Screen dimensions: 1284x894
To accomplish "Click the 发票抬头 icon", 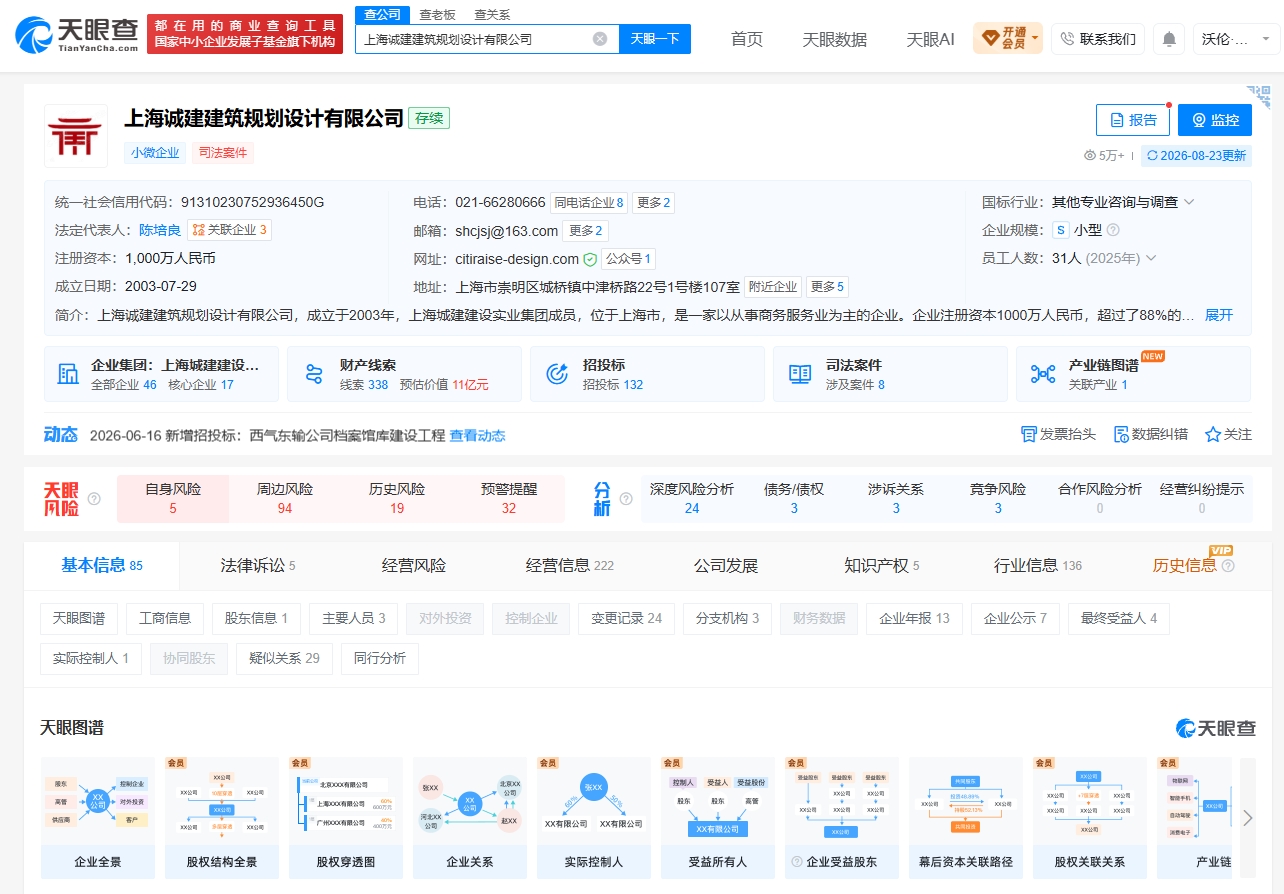I will 1028,434.
